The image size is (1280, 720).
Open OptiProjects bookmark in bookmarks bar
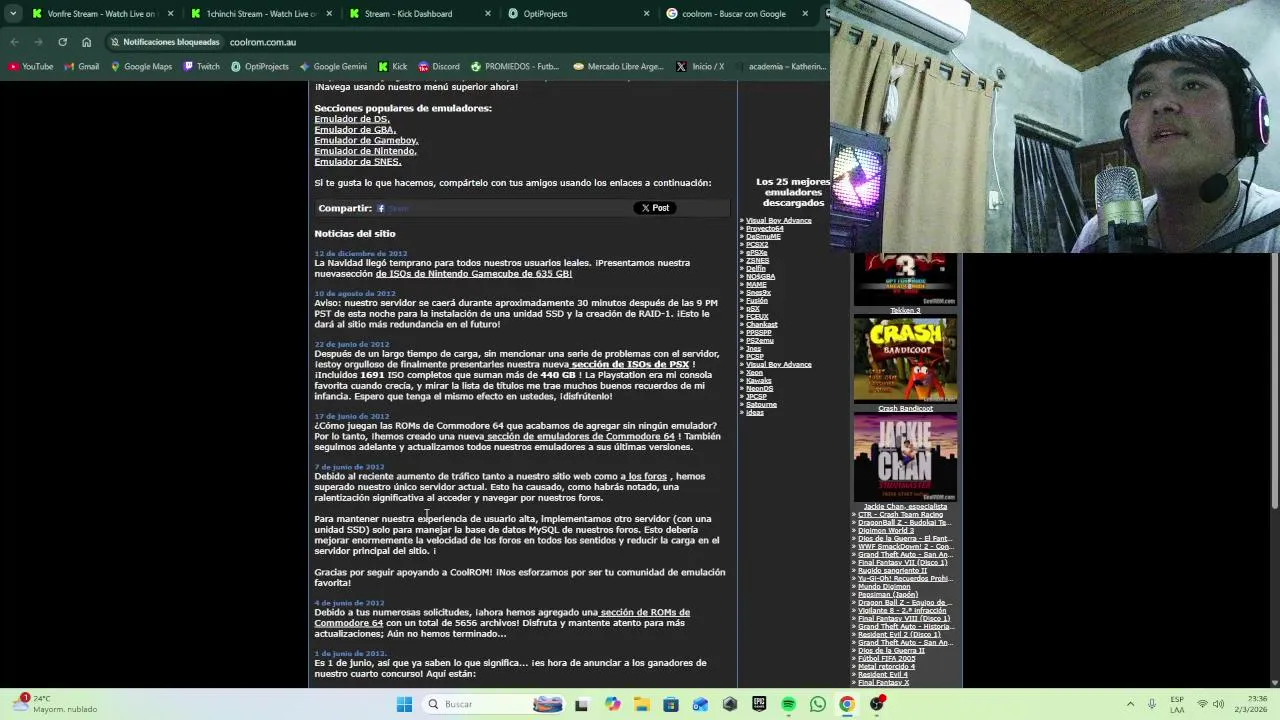click(x=260, y=67)
